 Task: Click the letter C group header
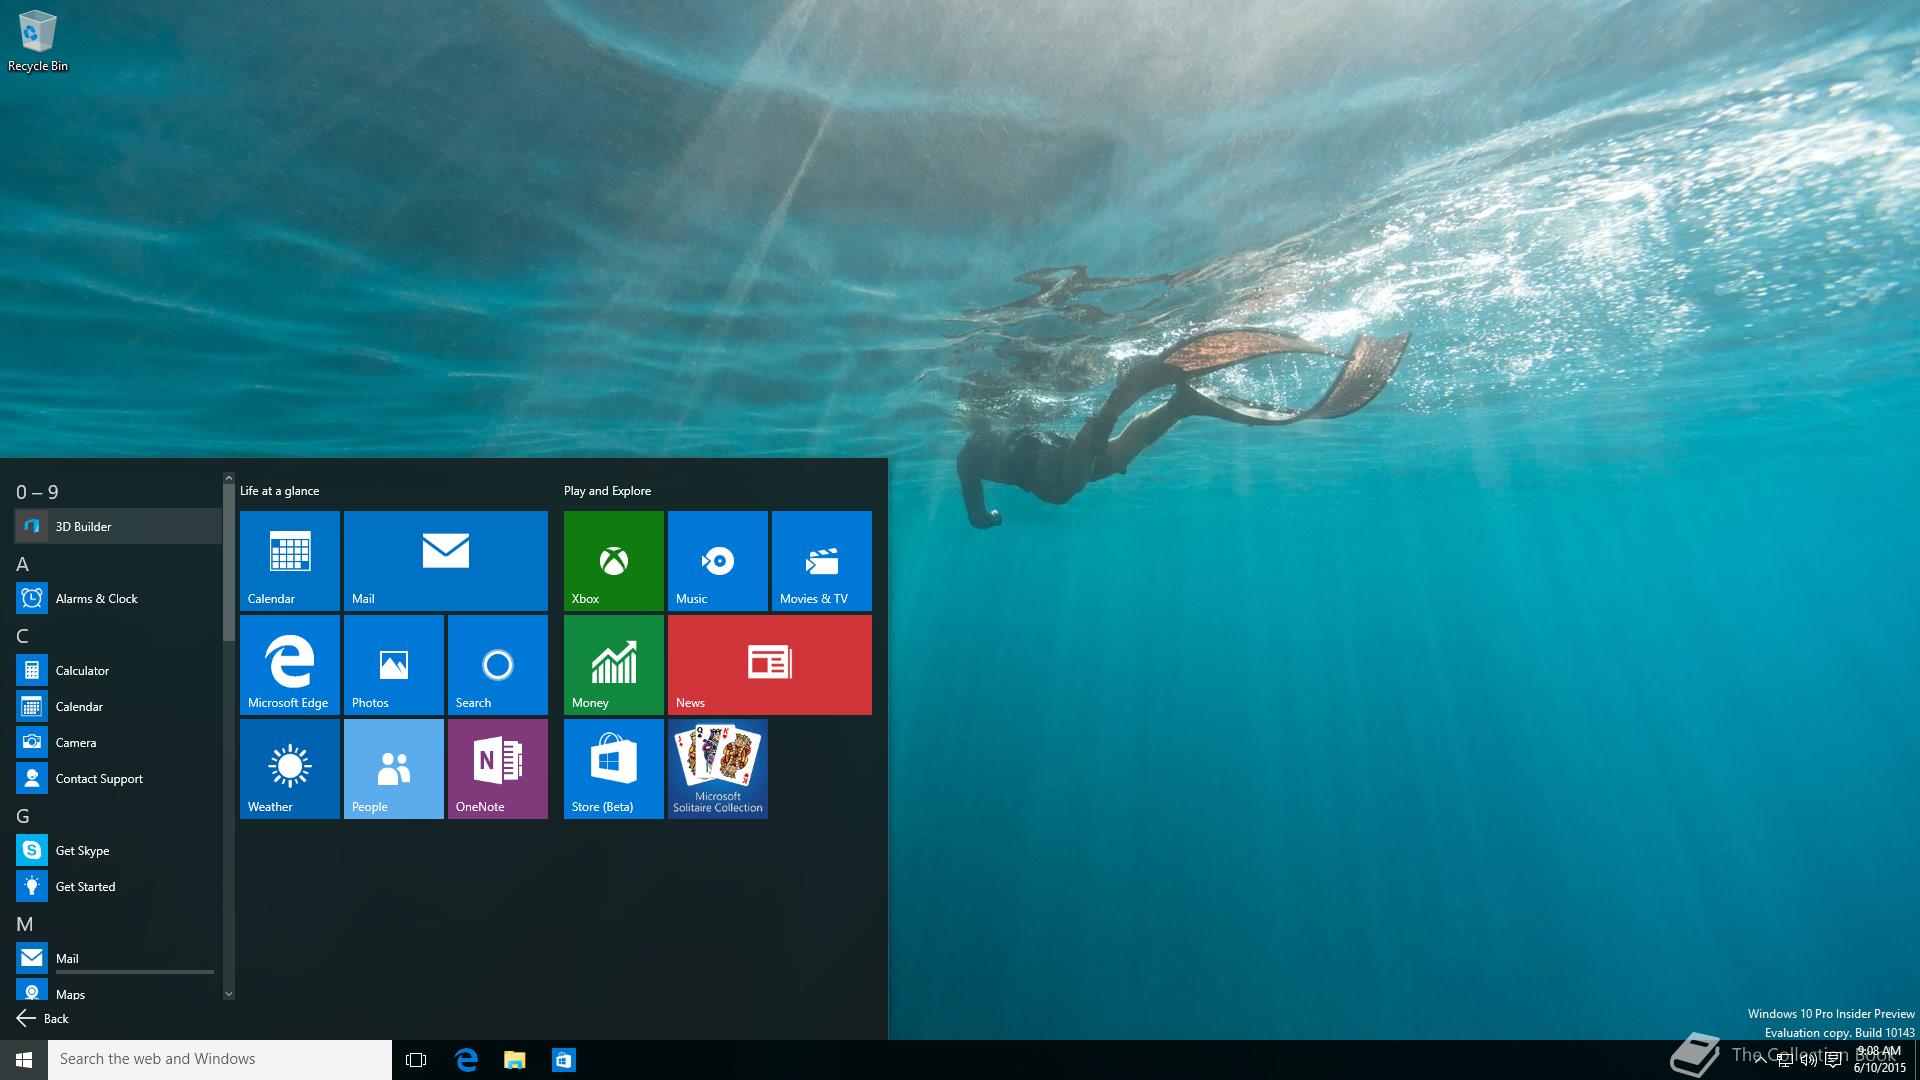(22, 636)
